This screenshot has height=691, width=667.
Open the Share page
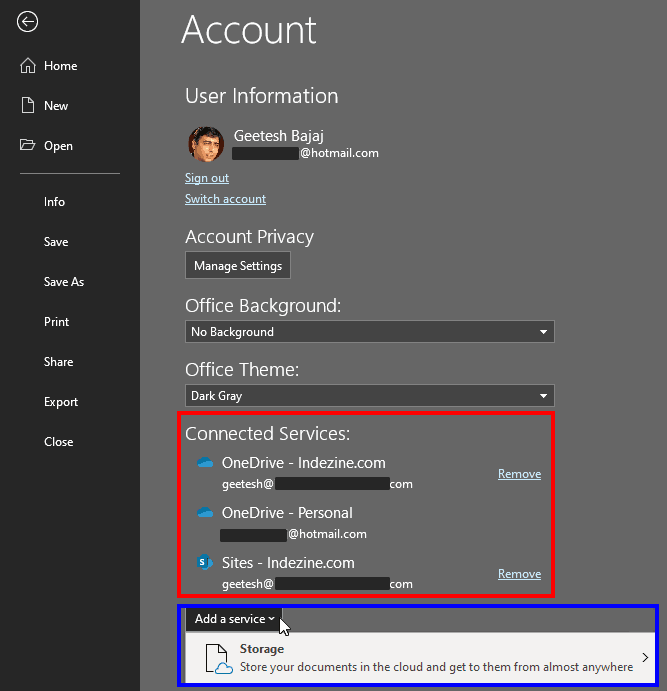click(x=59, y=362)
